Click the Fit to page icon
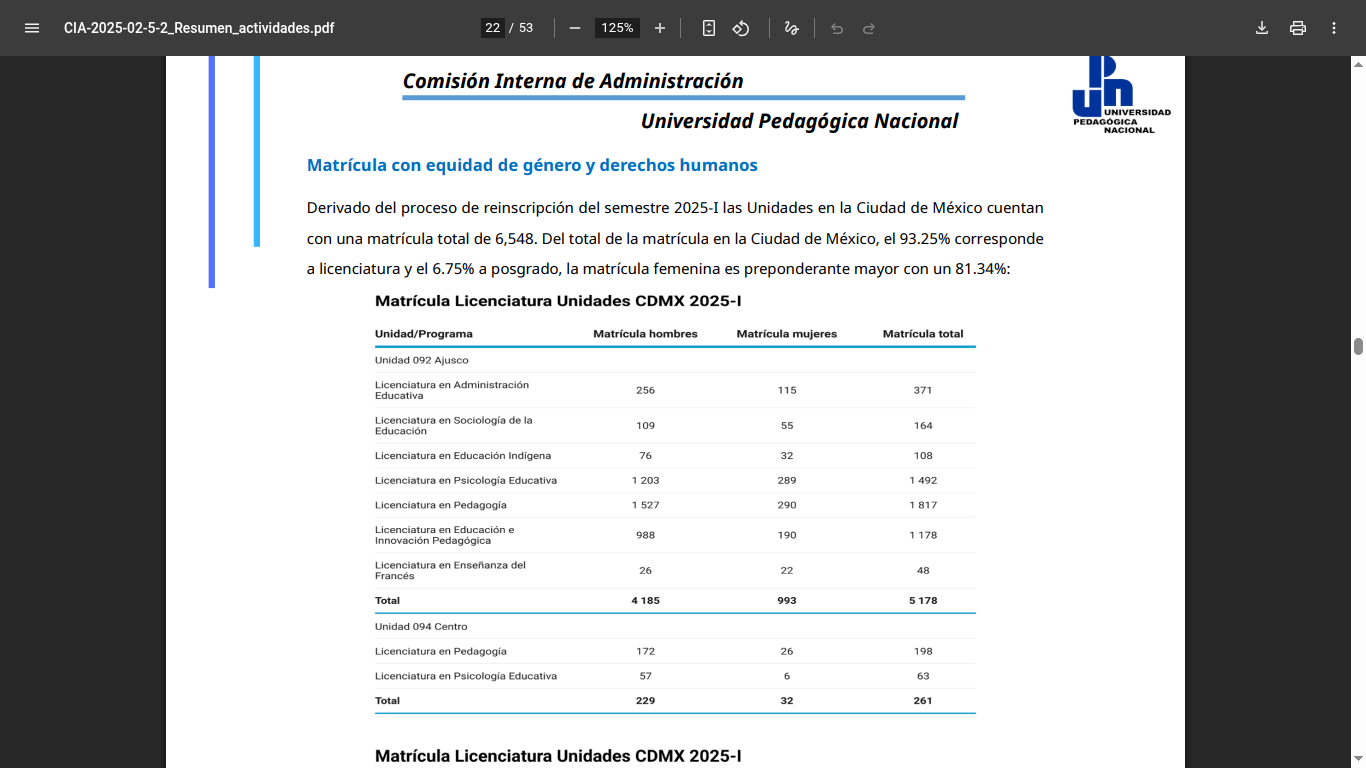 point(709,28)
